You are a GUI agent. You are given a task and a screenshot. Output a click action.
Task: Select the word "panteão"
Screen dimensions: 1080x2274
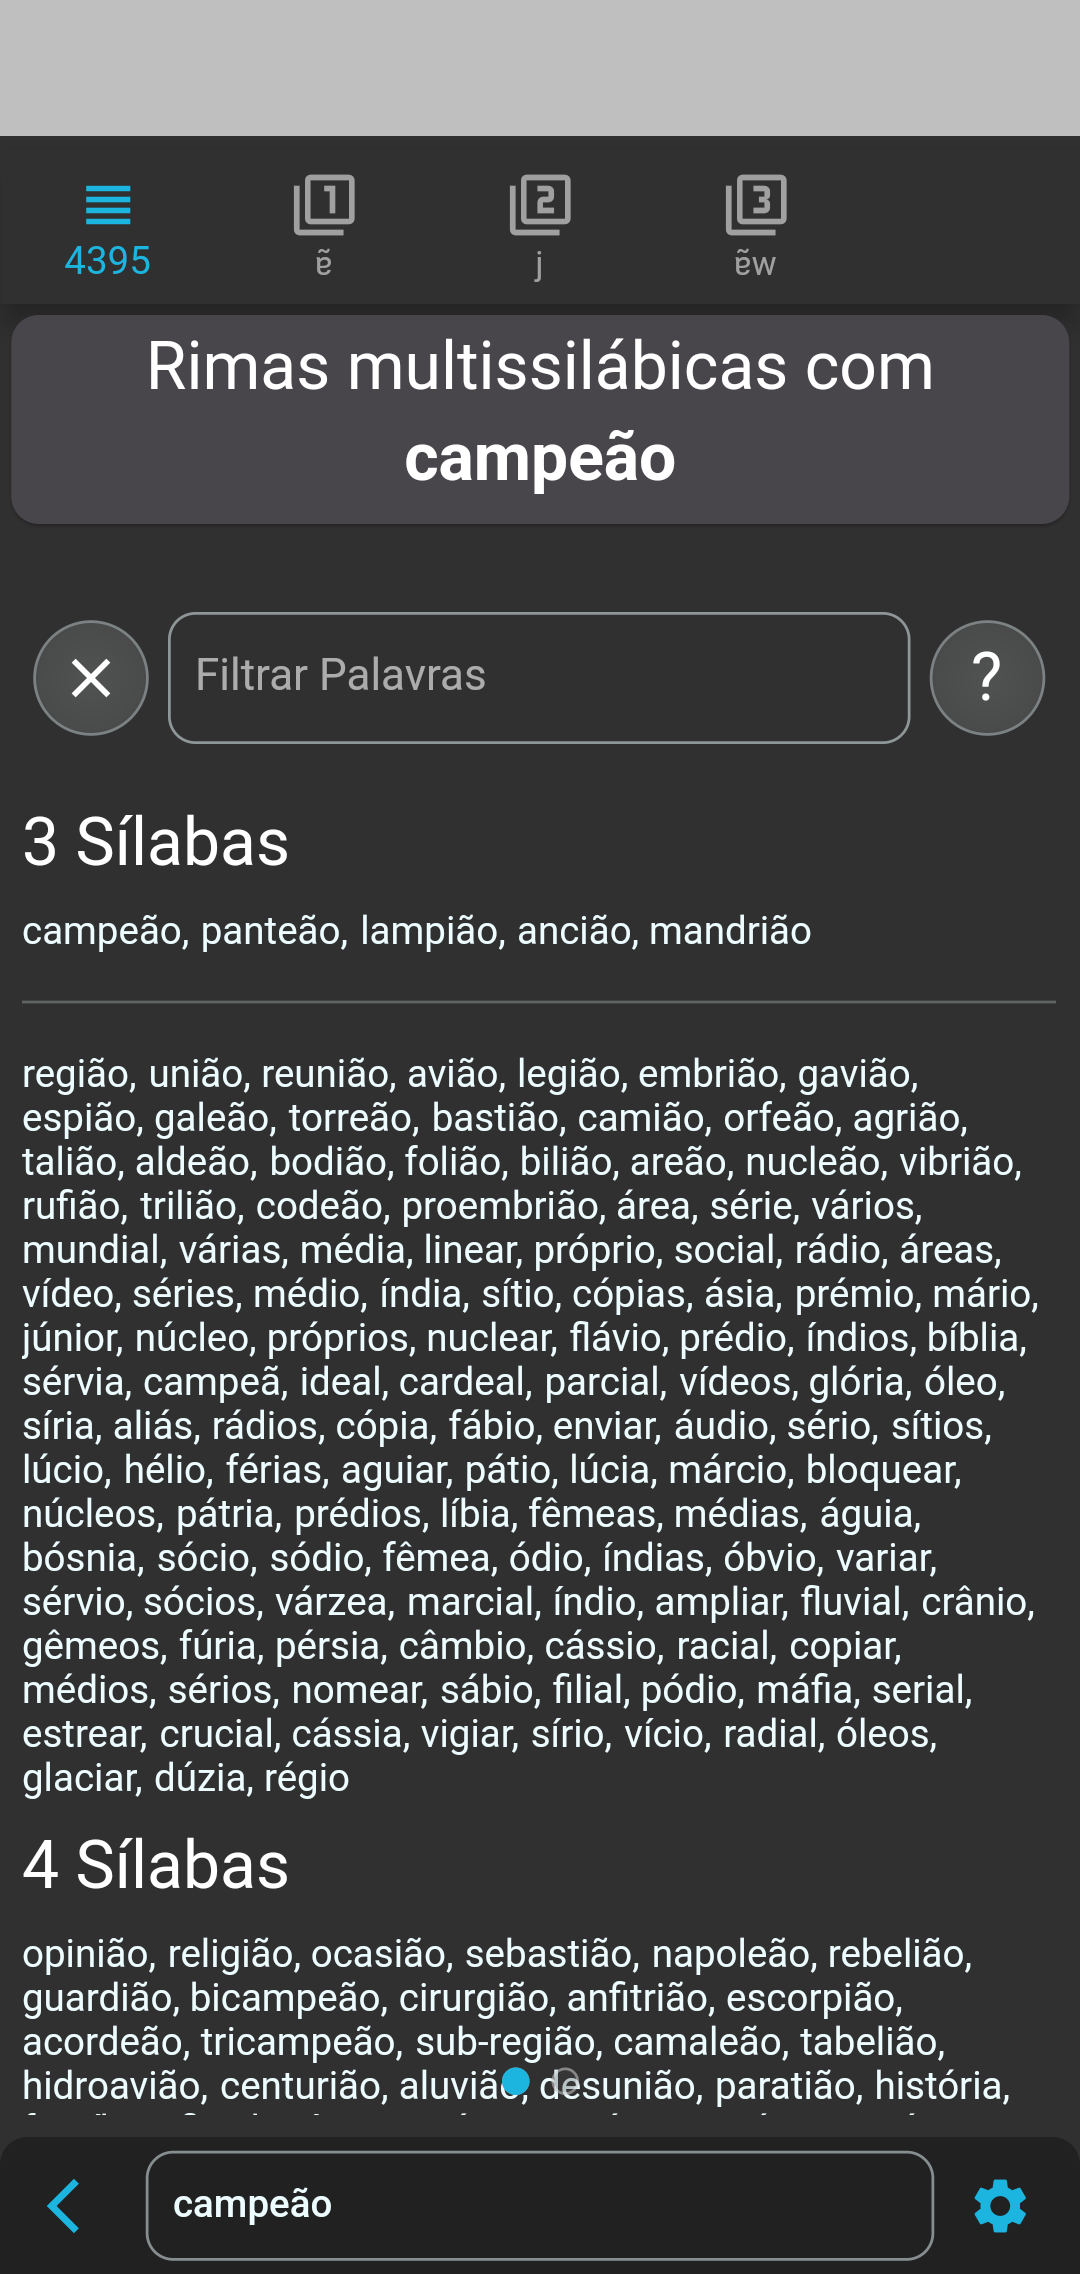(x=270, y=931)
